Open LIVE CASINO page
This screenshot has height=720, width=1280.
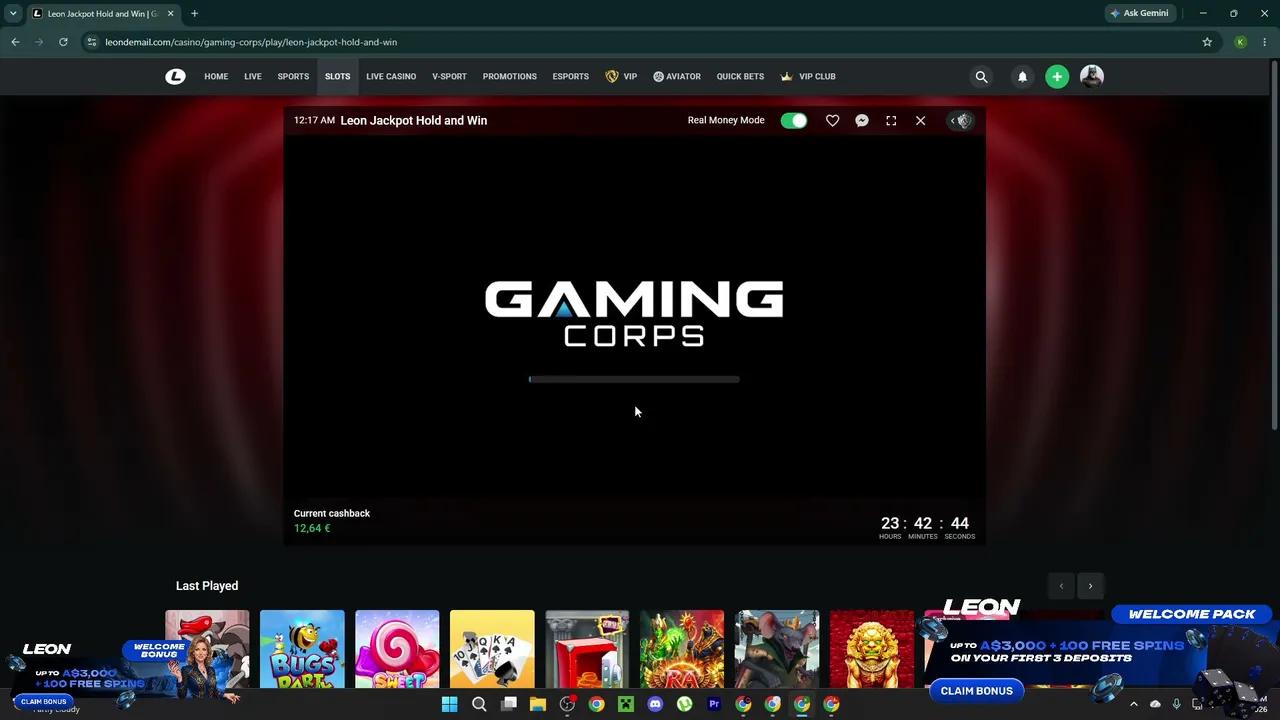(391, 76)
